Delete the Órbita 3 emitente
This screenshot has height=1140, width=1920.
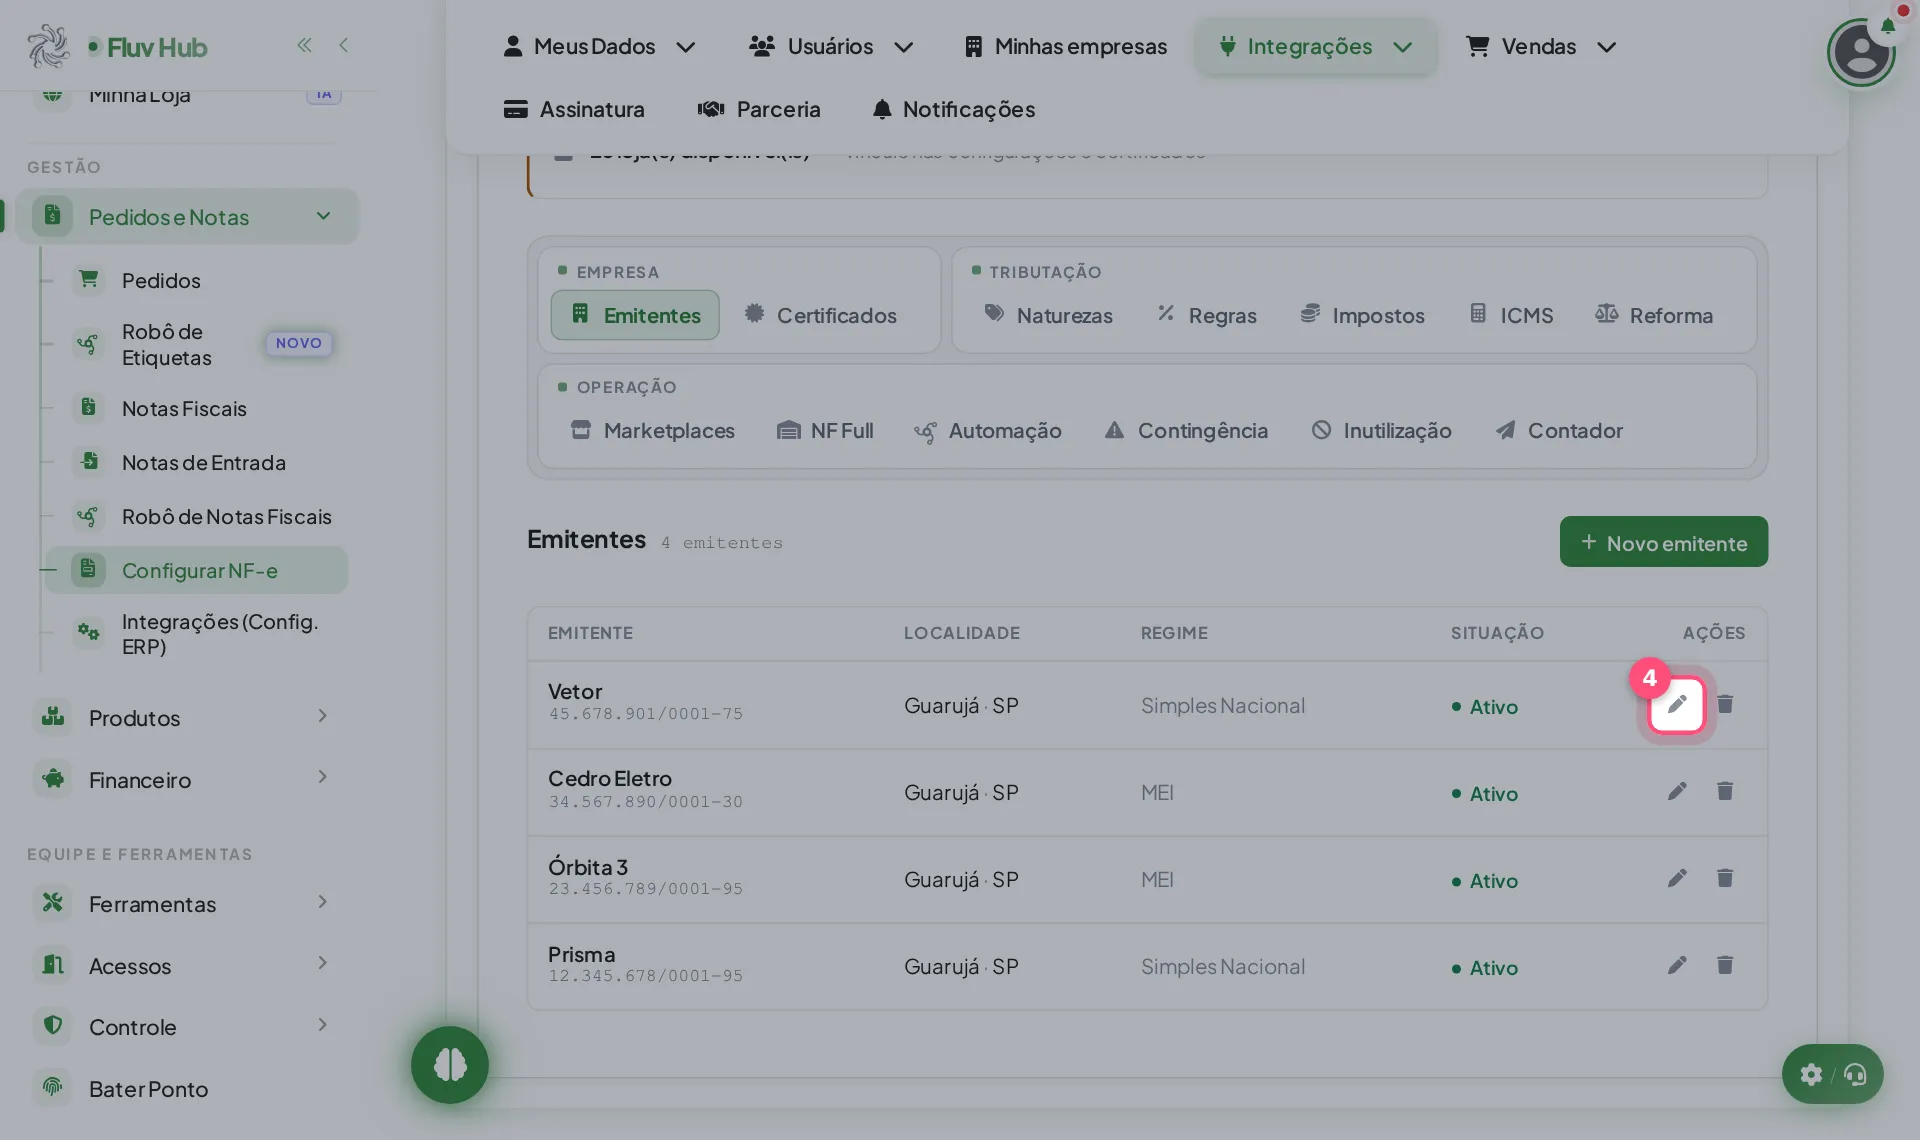[1725, 879]
